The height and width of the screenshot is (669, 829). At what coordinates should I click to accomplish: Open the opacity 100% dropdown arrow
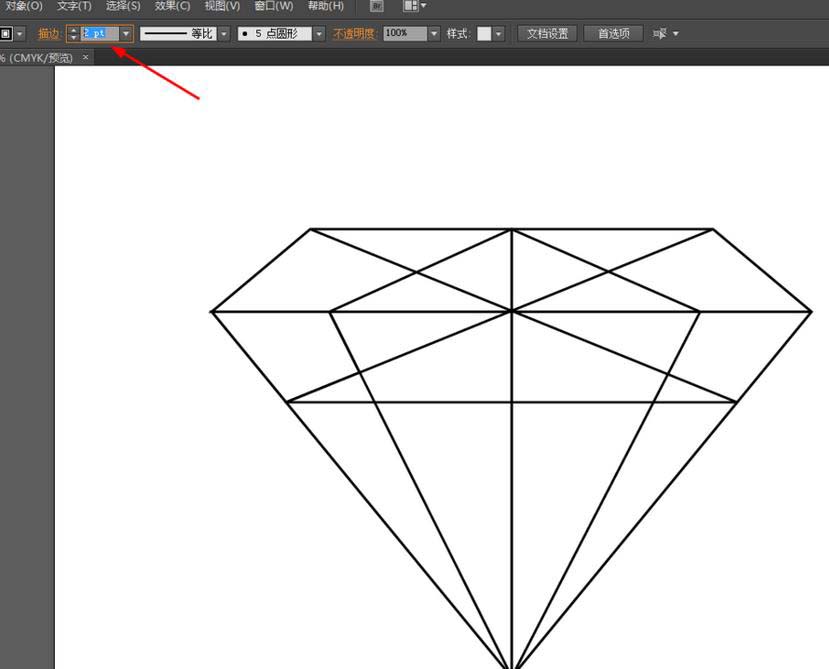click(x=434, y=34)
